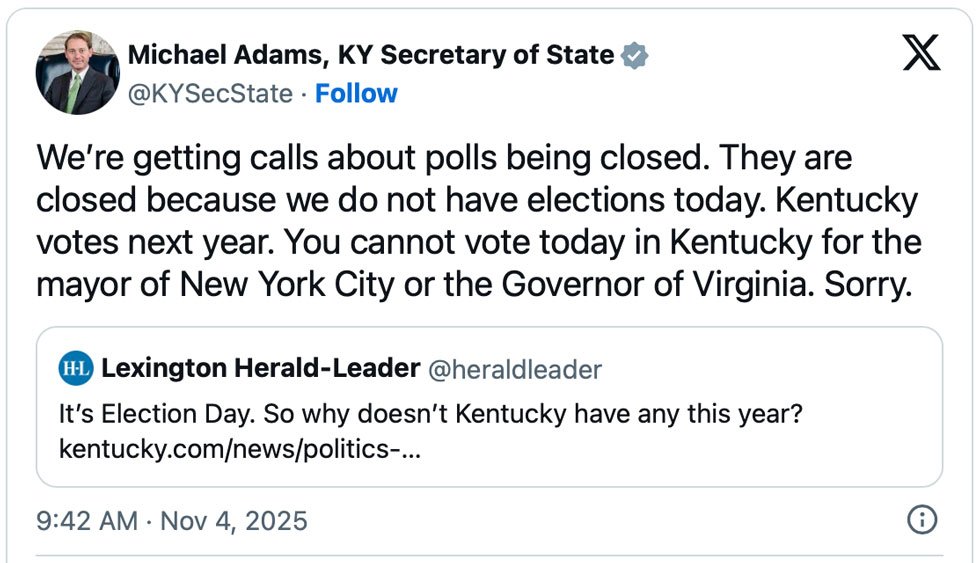
Task: Click the word "Sorry." ending the tweet
Action: click(868, 285)
